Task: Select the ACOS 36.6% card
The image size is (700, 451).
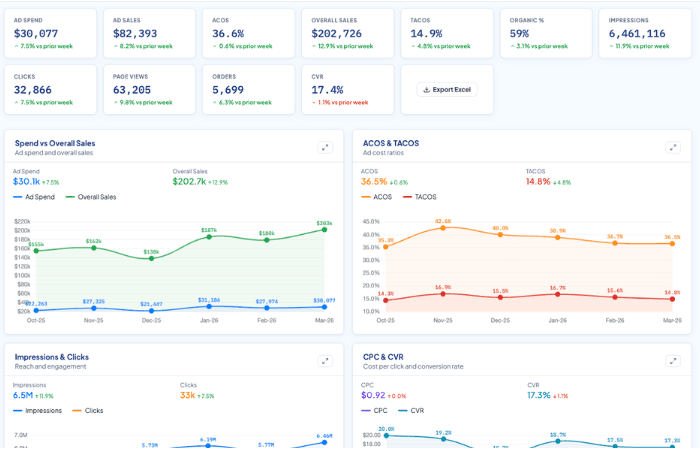Action: point(249,33)
